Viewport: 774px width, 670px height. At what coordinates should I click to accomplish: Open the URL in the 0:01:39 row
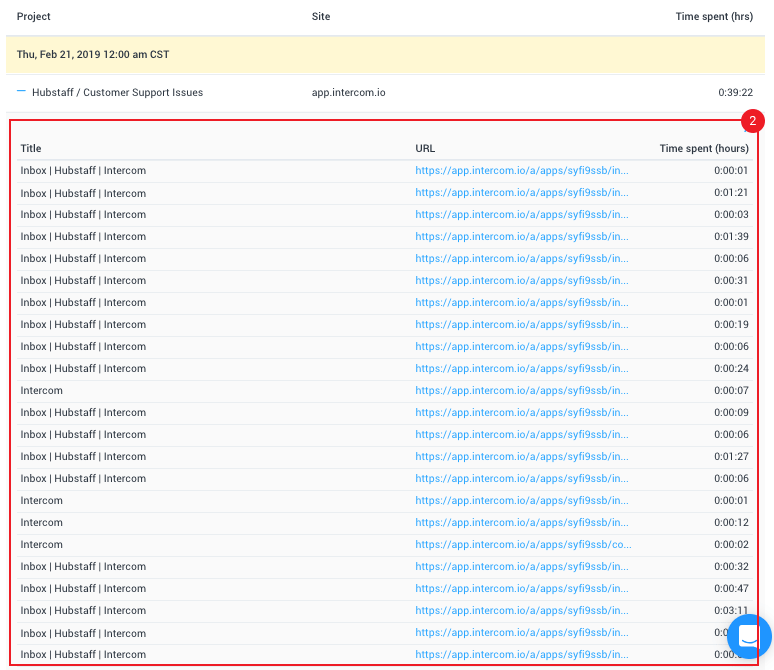click(x=522, y=236)
